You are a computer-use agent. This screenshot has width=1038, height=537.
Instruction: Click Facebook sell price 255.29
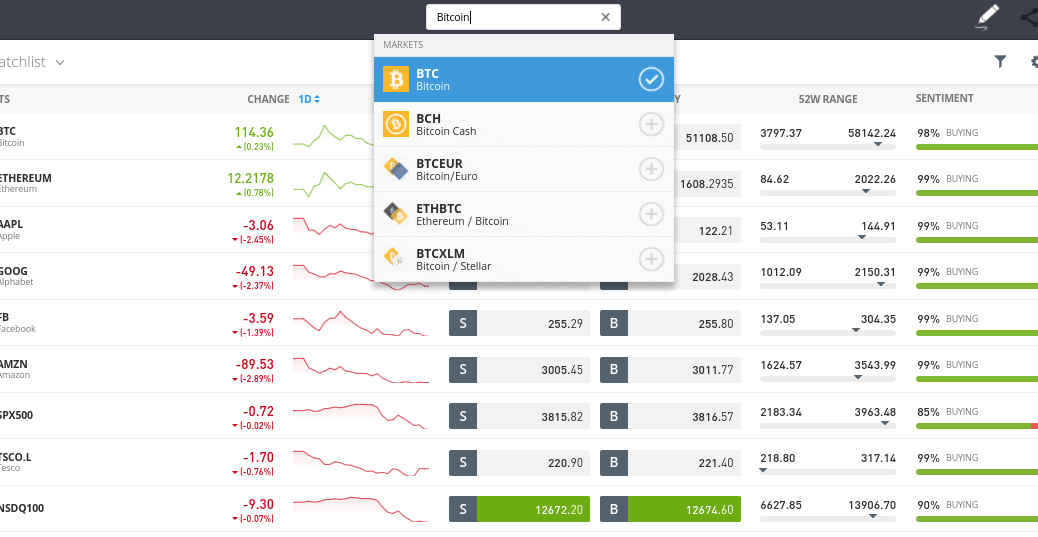(534, 323)
